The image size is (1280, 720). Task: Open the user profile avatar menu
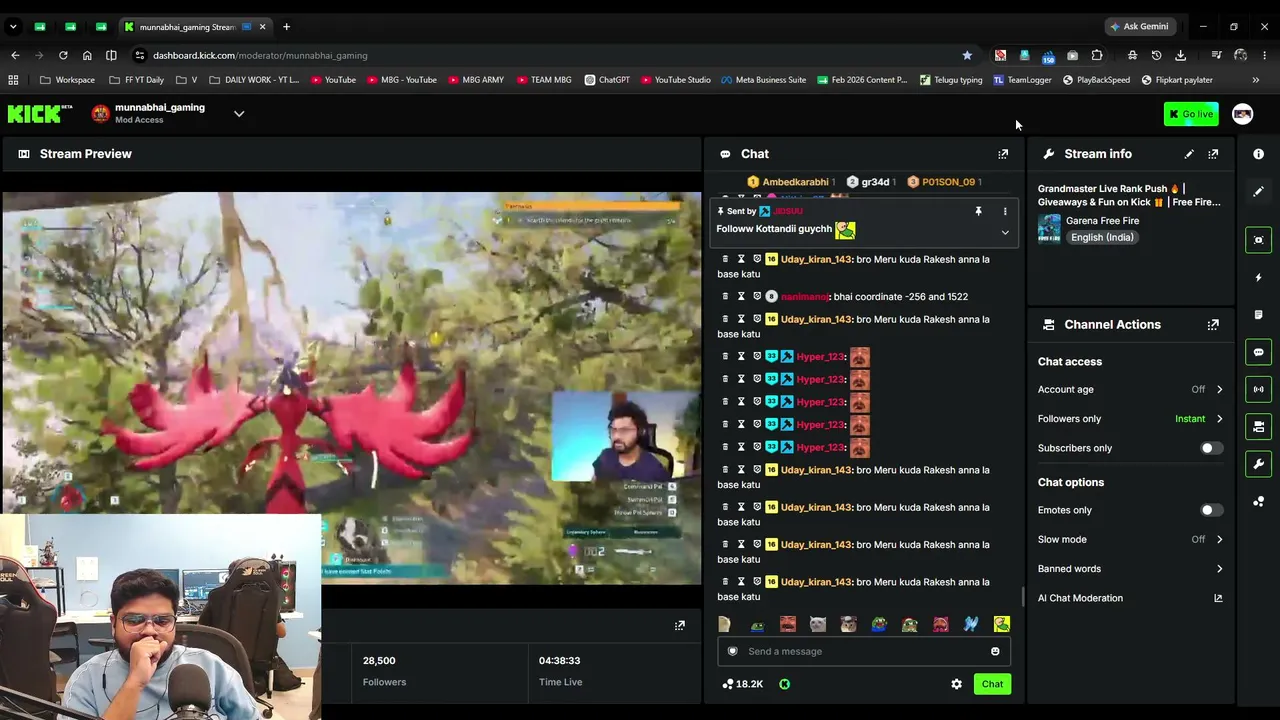coord(1242,114)
